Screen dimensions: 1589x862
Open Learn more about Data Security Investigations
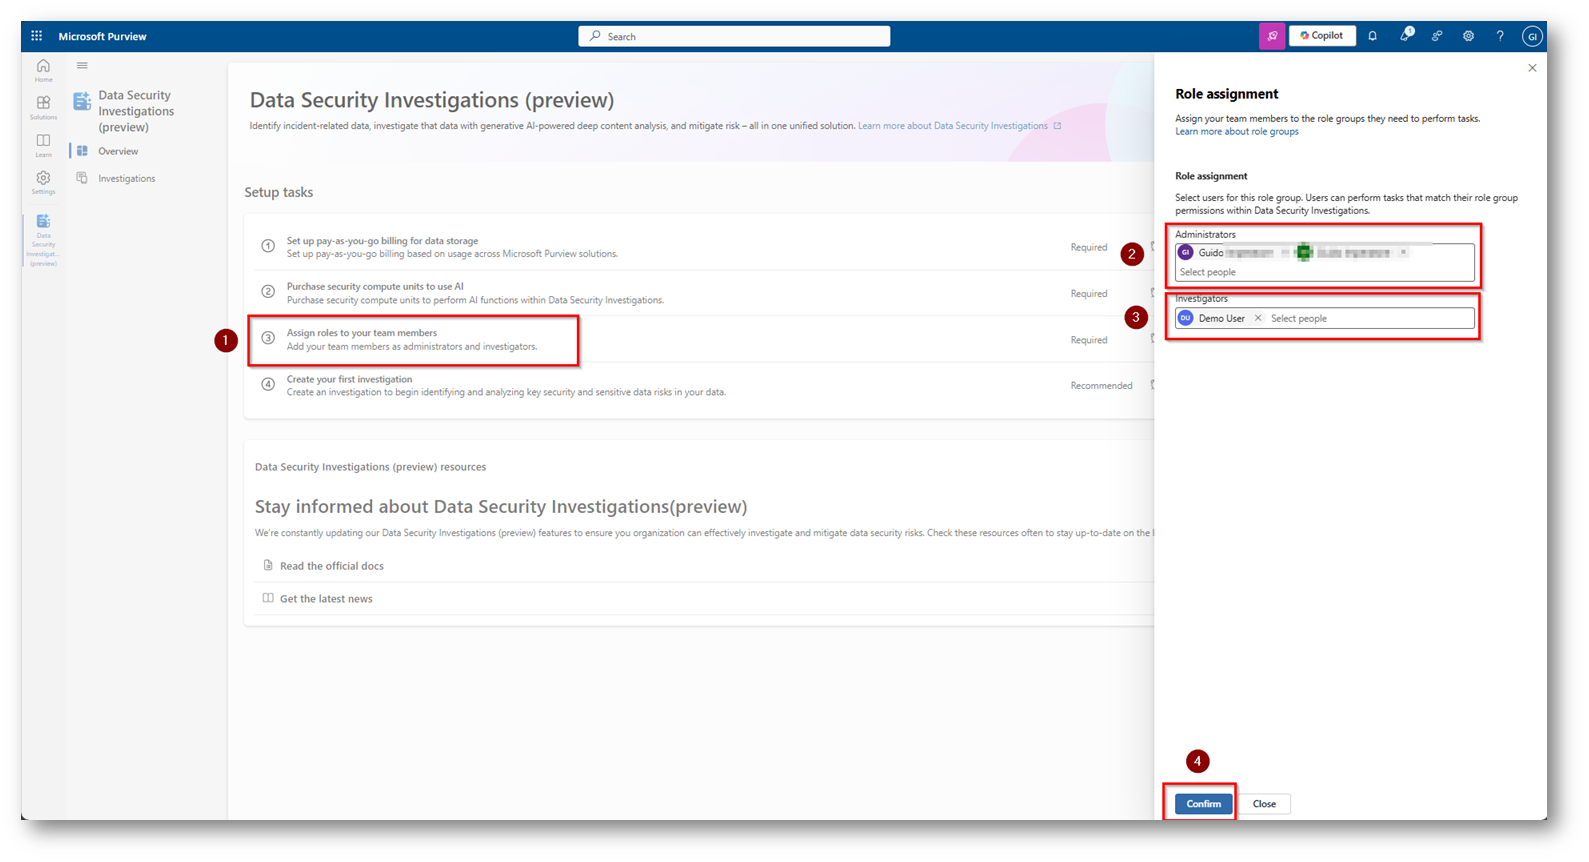tap(959, 126)
